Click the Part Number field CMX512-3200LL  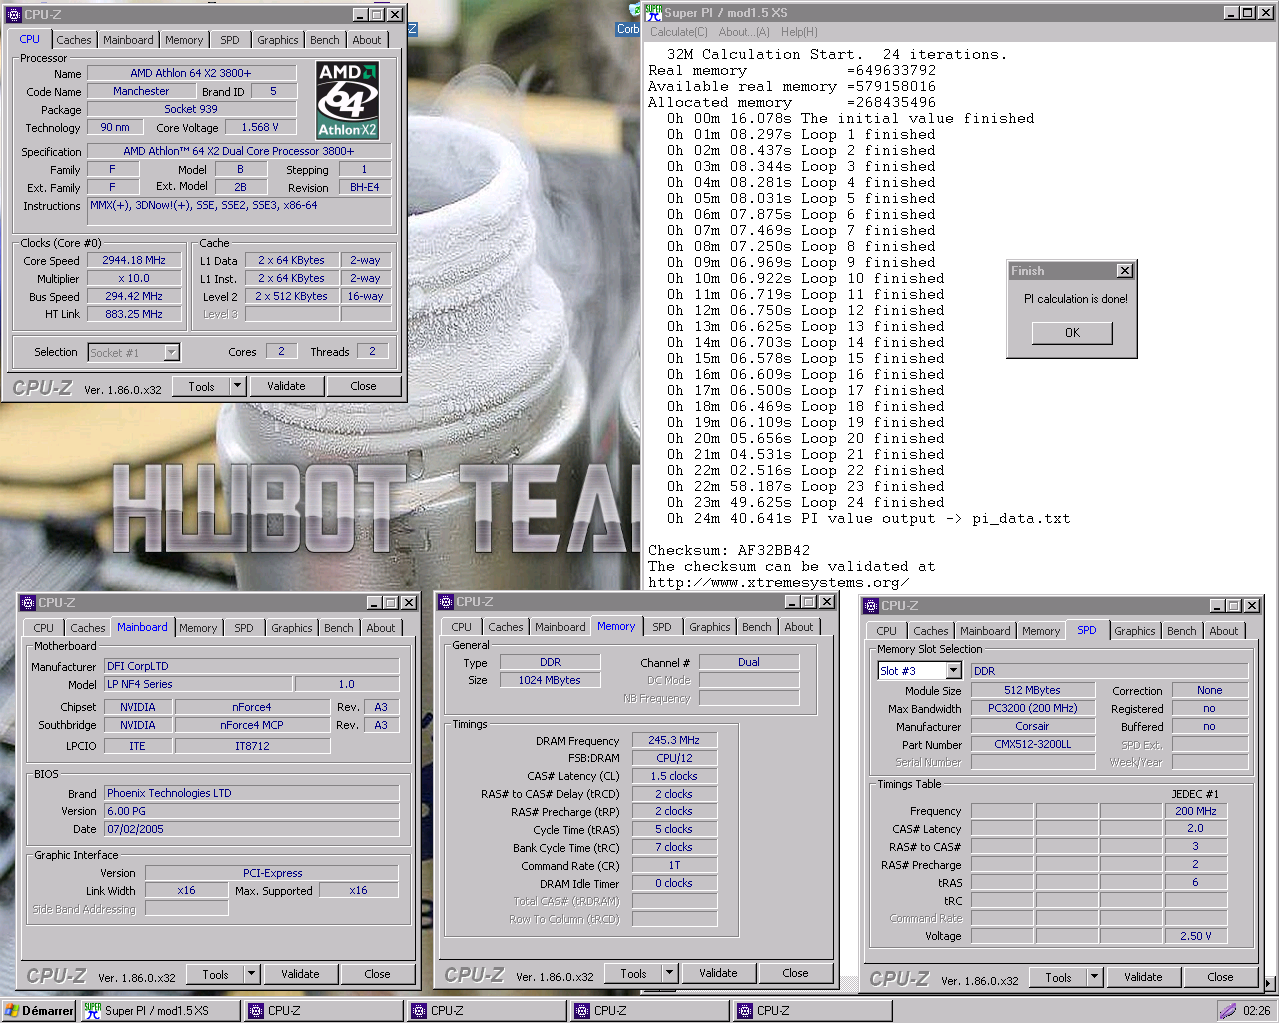[x=1032, y=745]
